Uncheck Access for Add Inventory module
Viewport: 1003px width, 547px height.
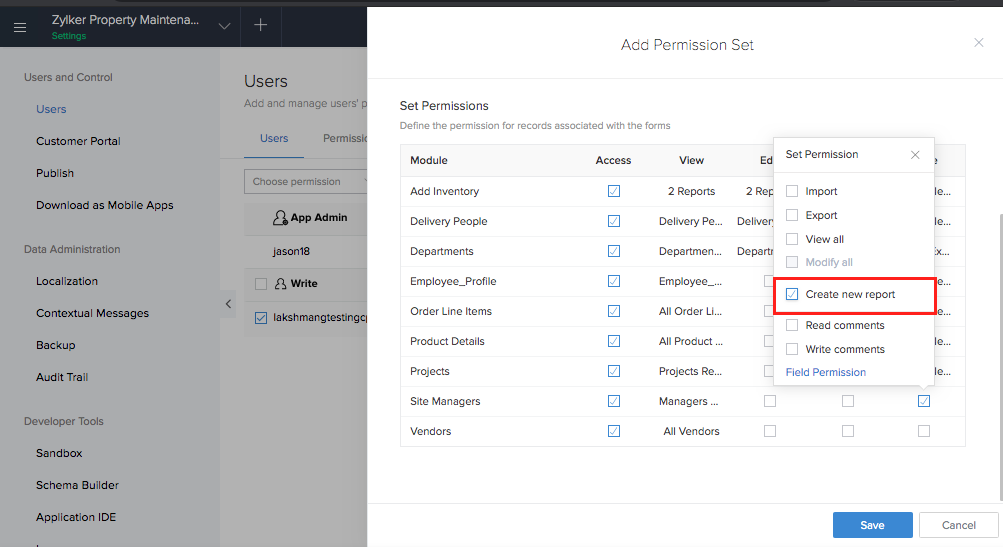tap(613, 191)
